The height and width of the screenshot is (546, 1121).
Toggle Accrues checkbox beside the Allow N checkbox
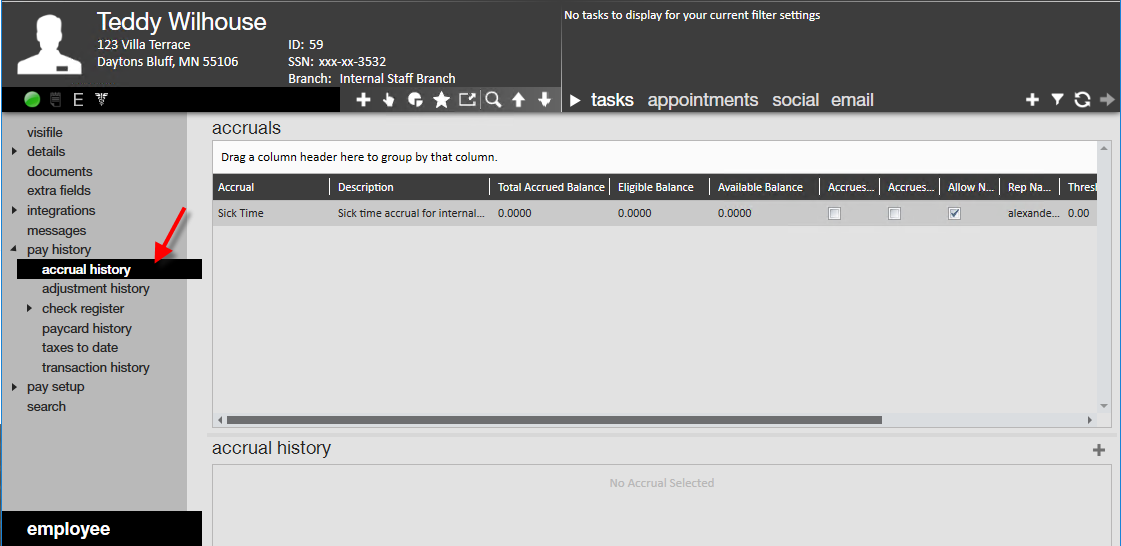894,214
